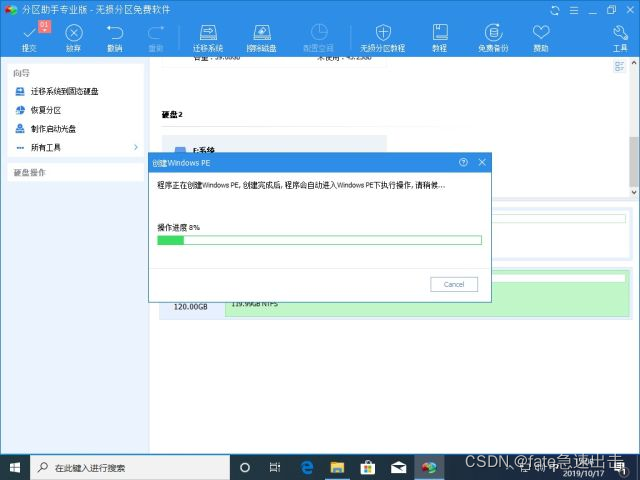This screenshot has height=480, width=640.
Task: Expand the 所有工具 chevron arrow
Action: (136, 147)
